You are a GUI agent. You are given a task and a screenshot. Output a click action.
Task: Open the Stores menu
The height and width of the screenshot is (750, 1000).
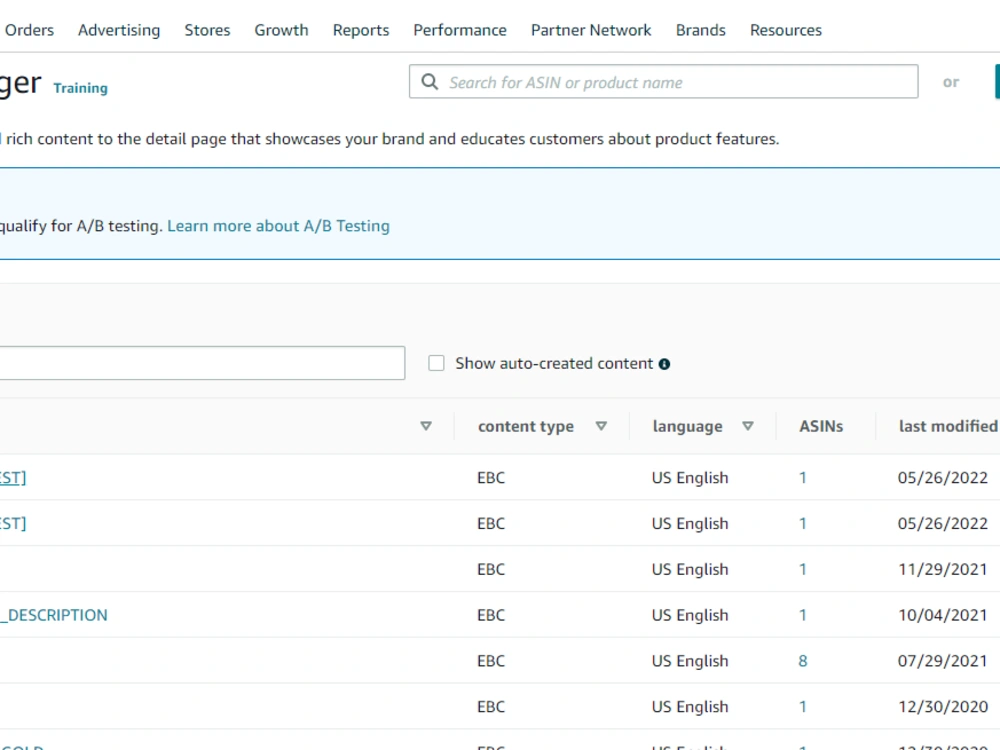pos(207,30)
